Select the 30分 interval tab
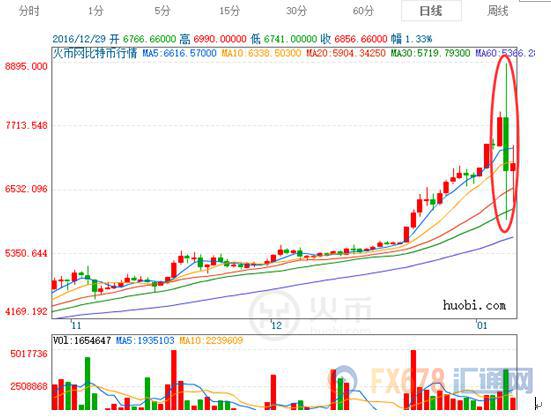Image resolution: width=551 pixels, height=417 pixels. 296,11
